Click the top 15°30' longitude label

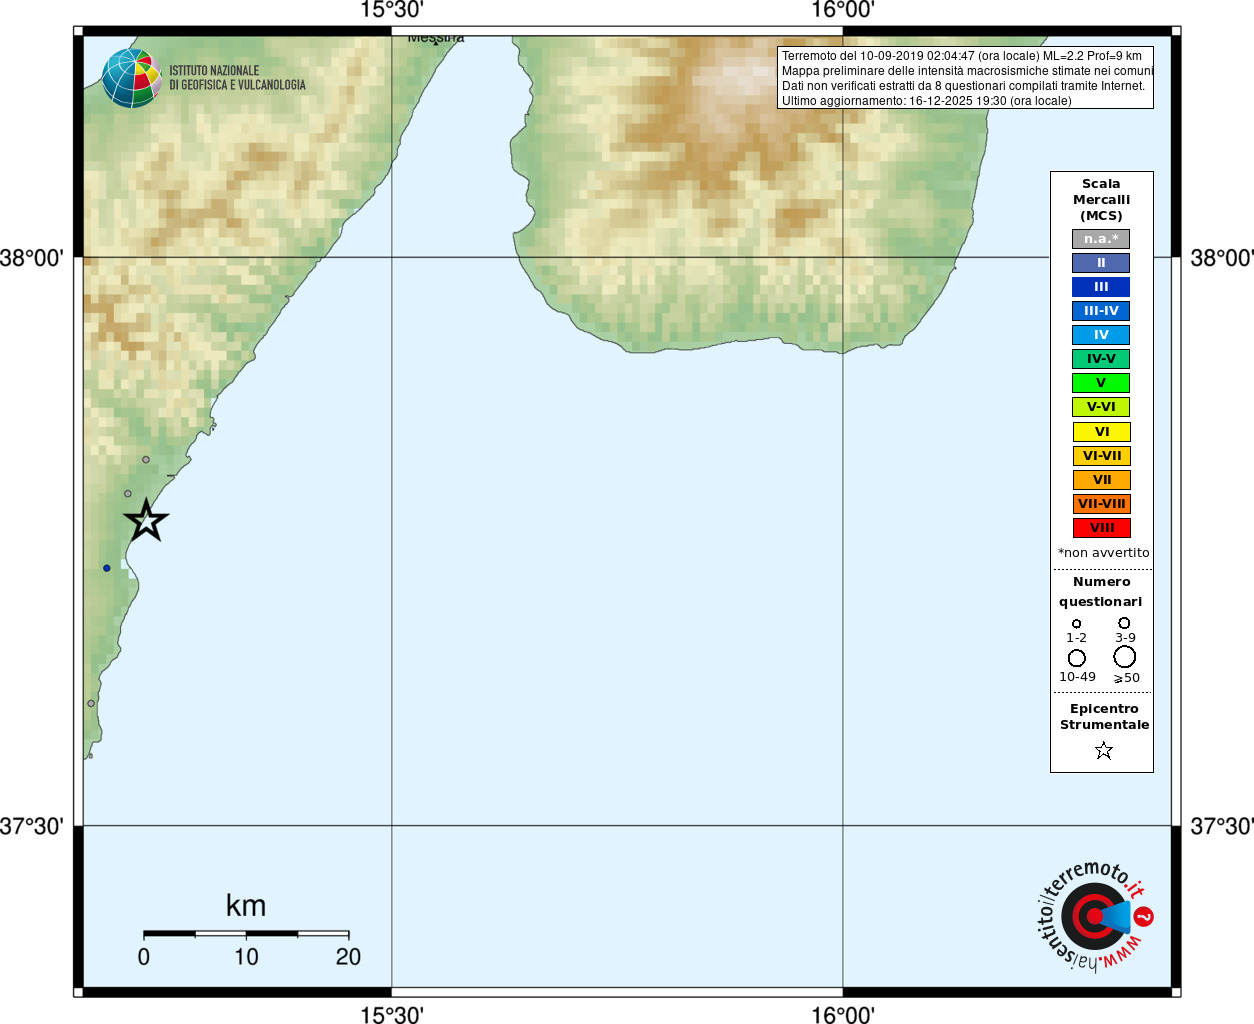coord(391,10)
